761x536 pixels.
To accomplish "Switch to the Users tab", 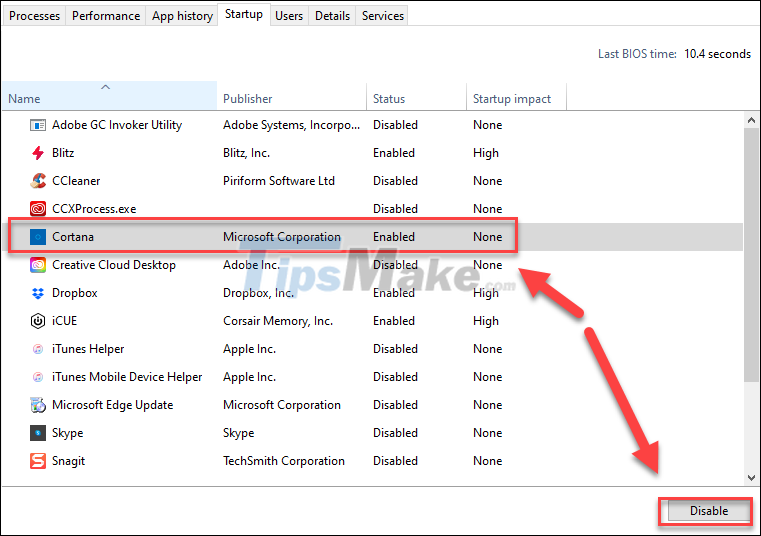I will [289, 16].
